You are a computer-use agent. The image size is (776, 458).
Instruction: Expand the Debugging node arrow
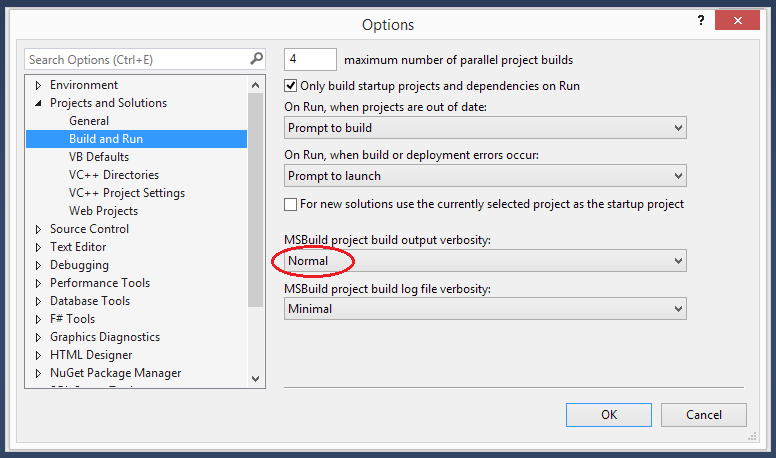(38, 265)
